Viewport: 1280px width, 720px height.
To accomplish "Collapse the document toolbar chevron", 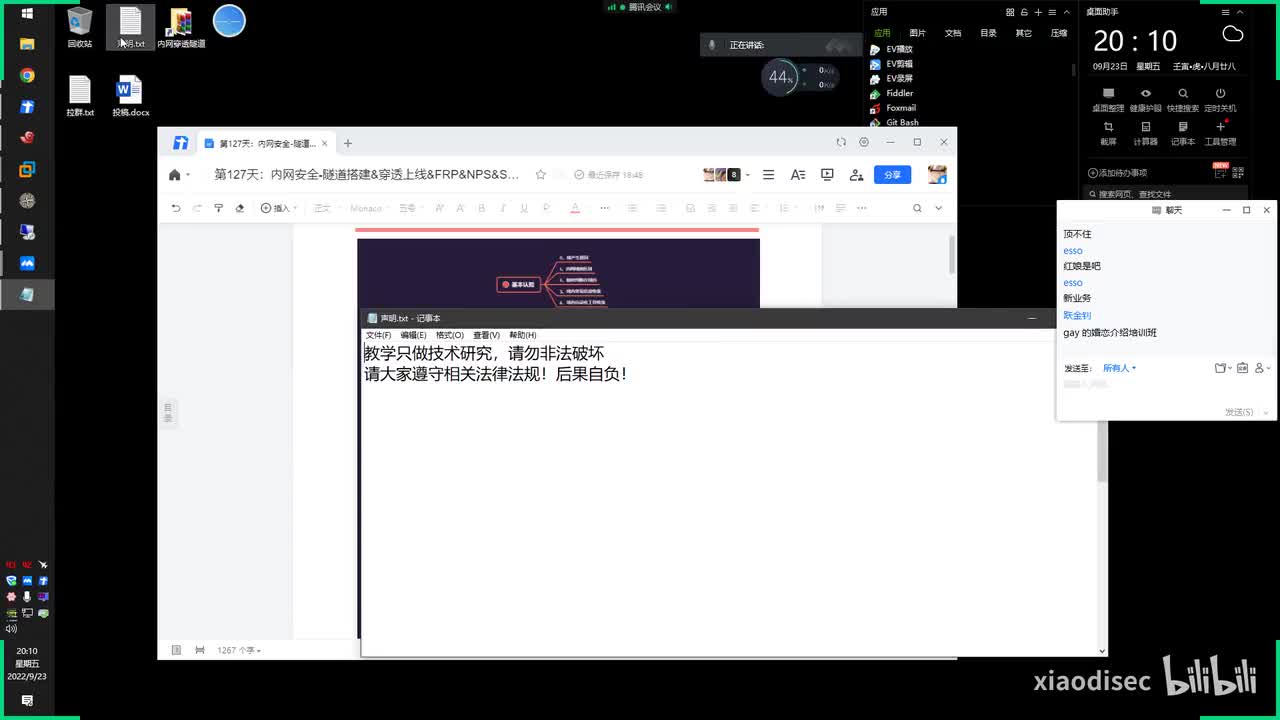I will tap(938, 208).
